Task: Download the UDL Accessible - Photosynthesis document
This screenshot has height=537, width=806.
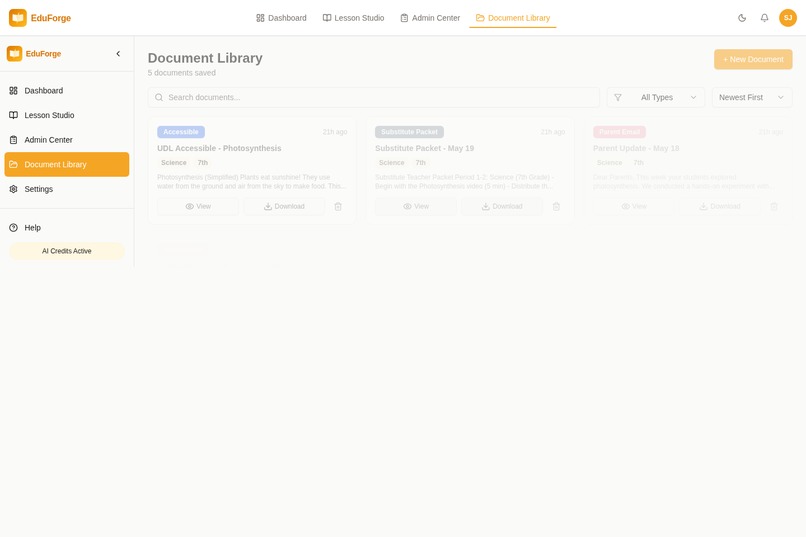Action: pos(284,206)
